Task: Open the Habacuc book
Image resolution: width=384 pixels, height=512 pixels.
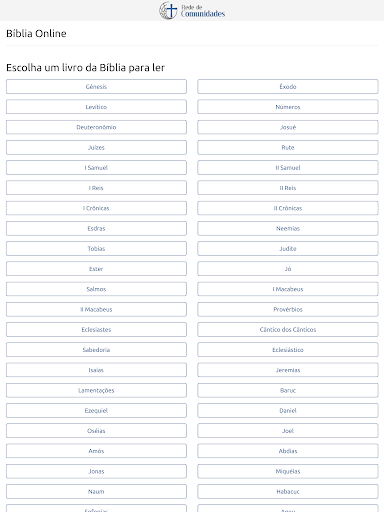Action: coord(288,492)
